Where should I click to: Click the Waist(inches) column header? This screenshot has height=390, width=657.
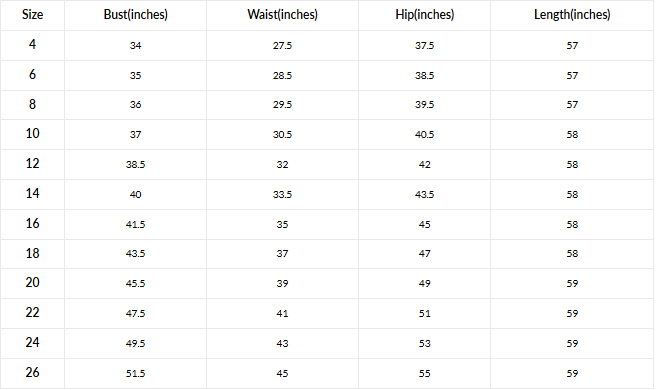click(282, 15)
